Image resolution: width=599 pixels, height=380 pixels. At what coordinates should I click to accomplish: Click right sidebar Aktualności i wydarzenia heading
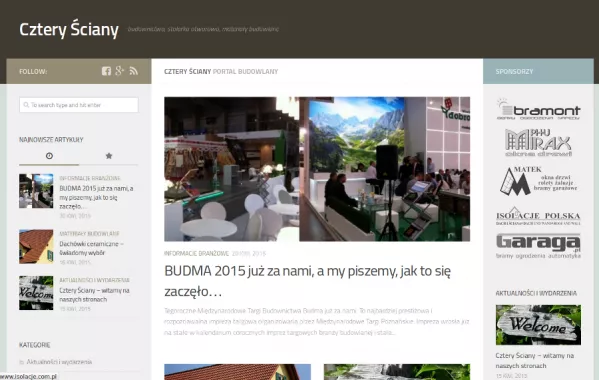pos(536,293)
